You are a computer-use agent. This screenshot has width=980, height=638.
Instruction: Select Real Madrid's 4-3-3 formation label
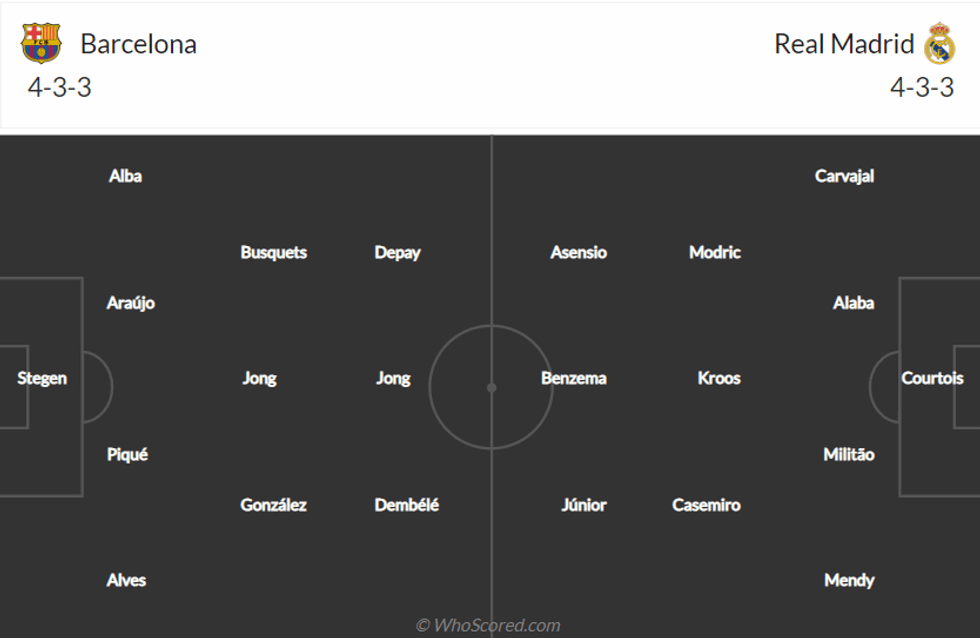[922, 88]
